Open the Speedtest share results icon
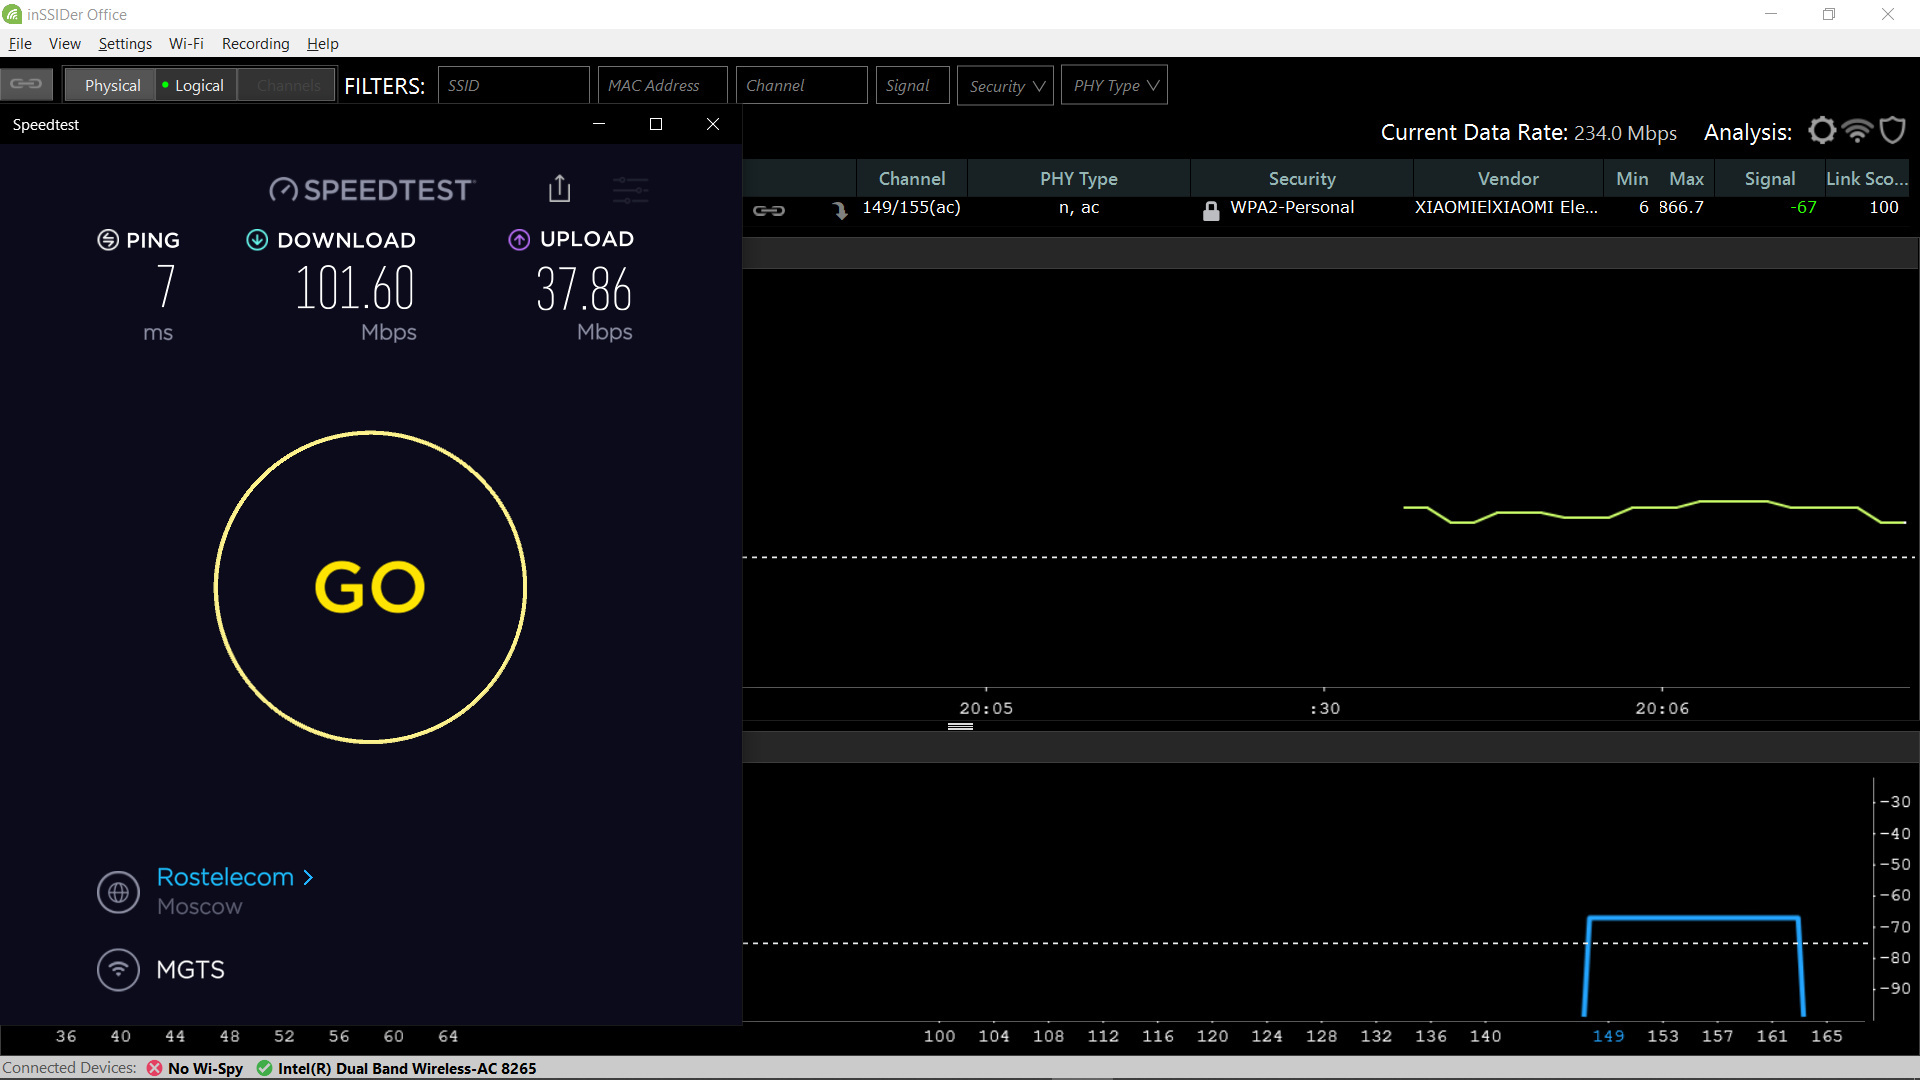The height and width of the screenshot is (1080, 1920). tap(560, 188)
